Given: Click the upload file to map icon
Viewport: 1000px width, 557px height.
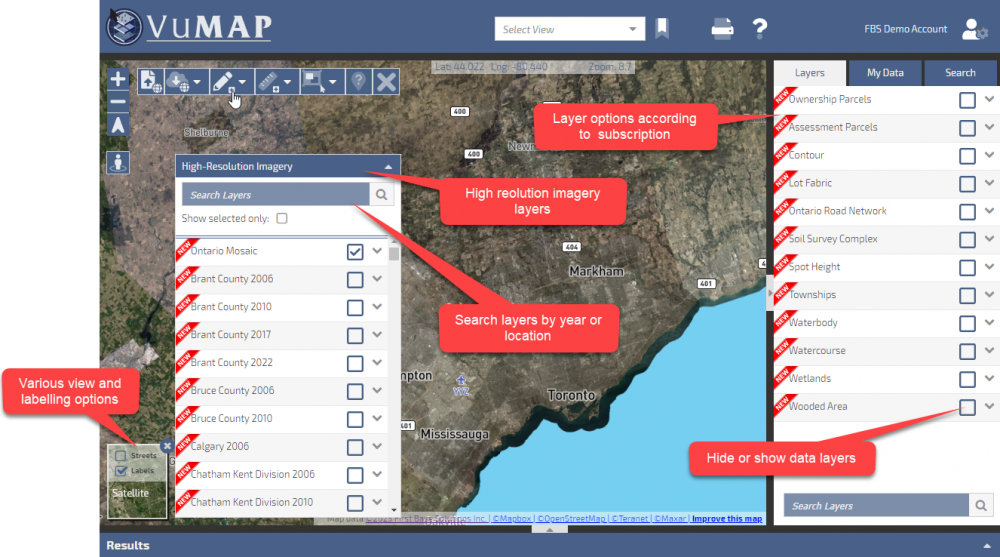Looking at the screenshot, I should point(149,82).
